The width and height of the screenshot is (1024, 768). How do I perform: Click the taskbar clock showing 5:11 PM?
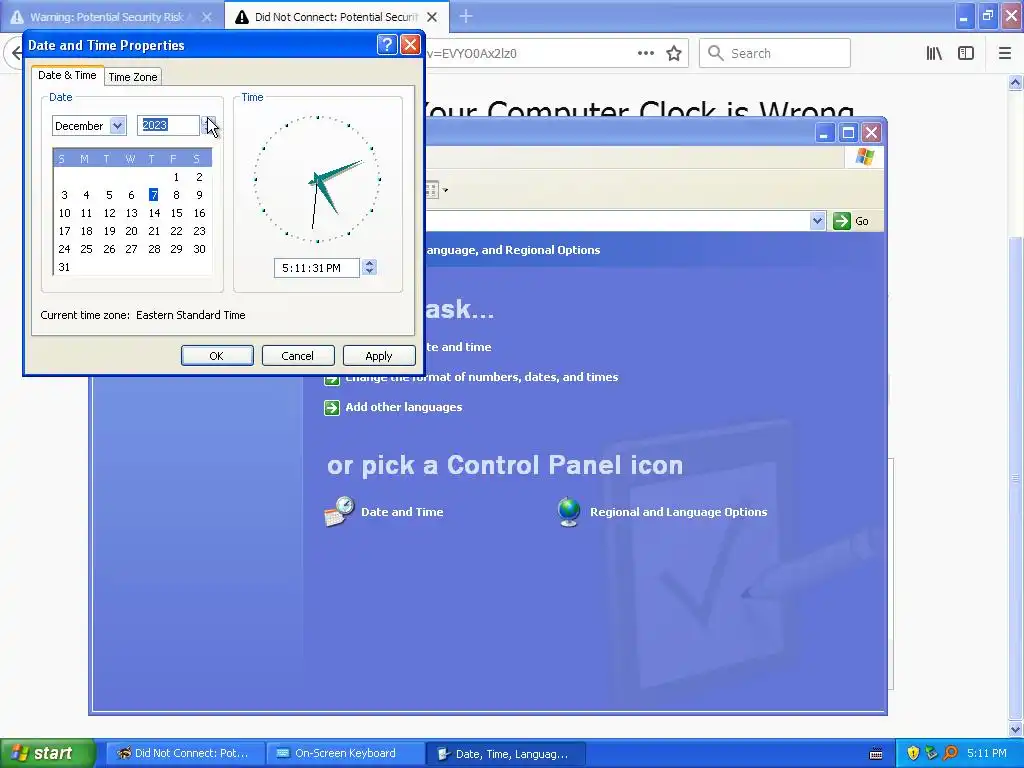[x=987, y=753]
